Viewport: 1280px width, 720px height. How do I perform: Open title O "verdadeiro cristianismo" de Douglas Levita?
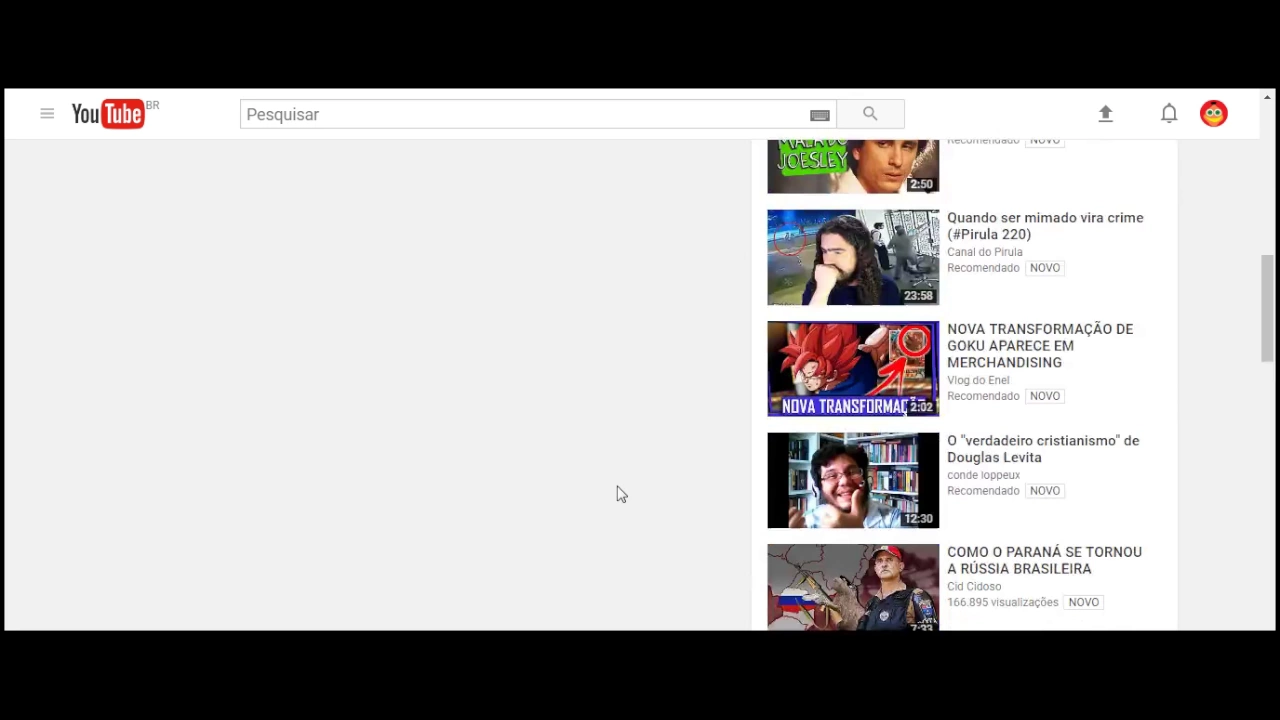tap(1043, 449)
